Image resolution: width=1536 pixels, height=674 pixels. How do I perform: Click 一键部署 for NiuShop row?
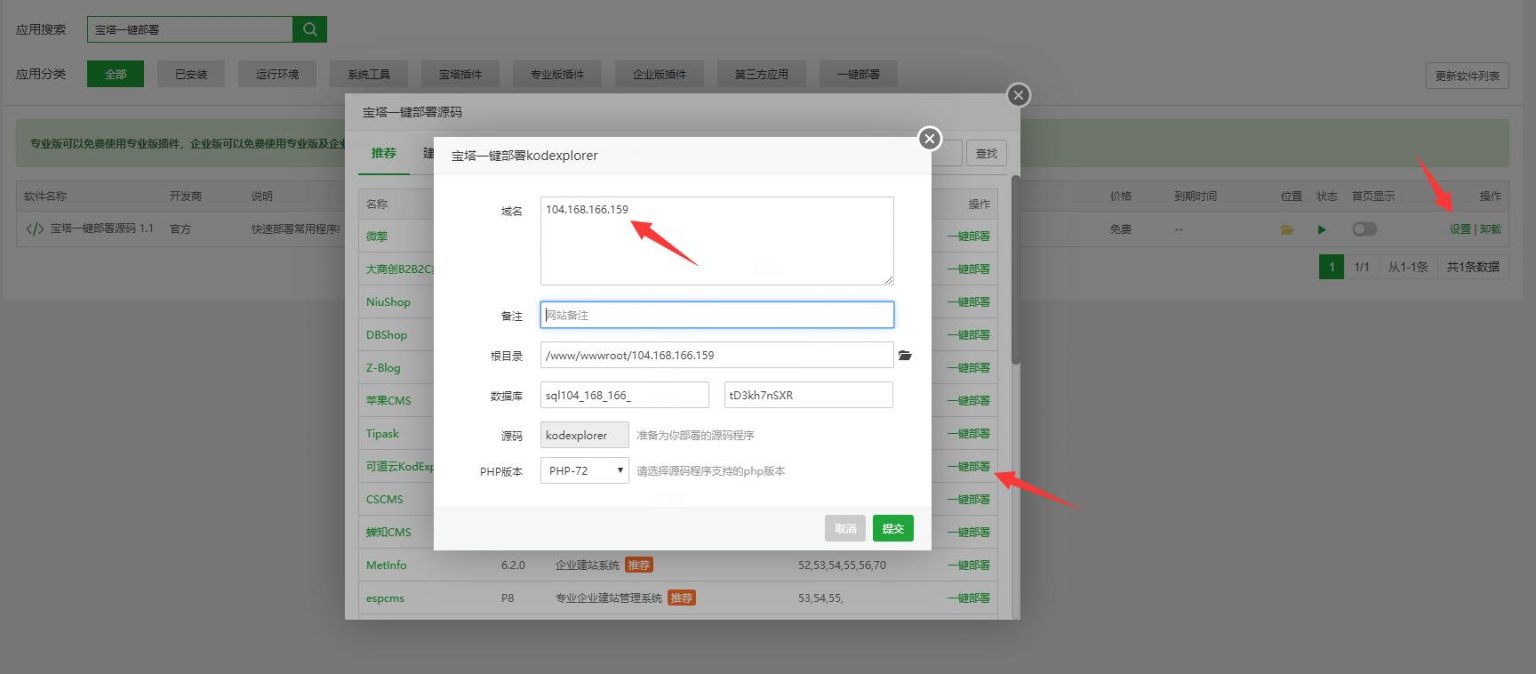pos(968,302)
